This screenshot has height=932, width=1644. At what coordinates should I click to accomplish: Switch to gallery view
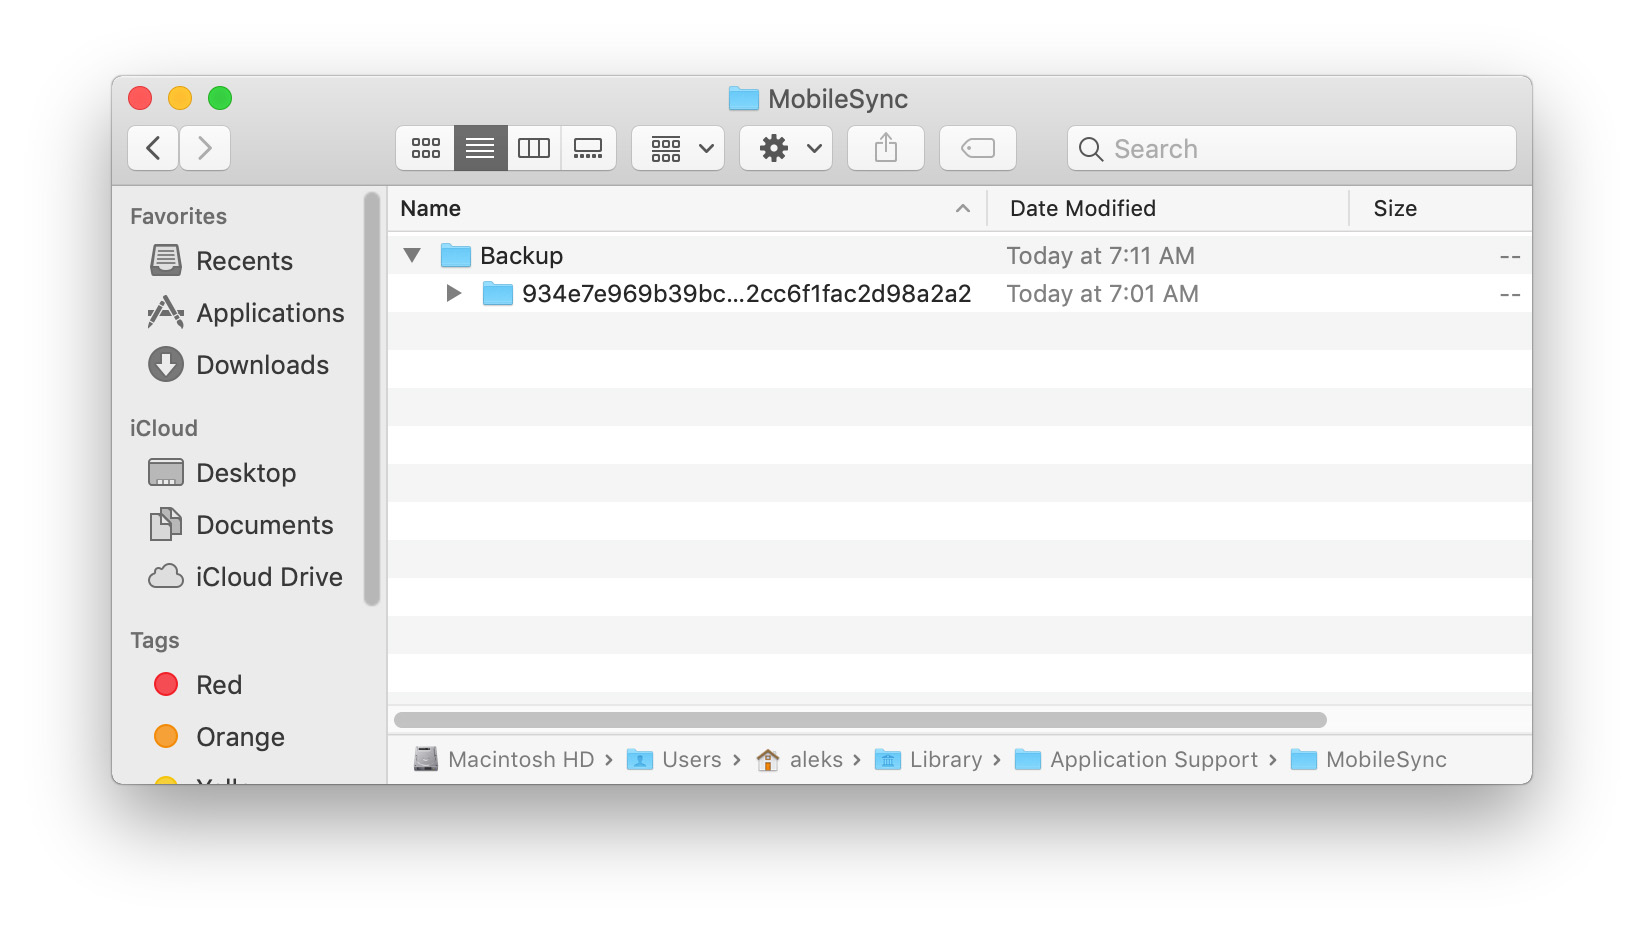(x=588, y=148)
